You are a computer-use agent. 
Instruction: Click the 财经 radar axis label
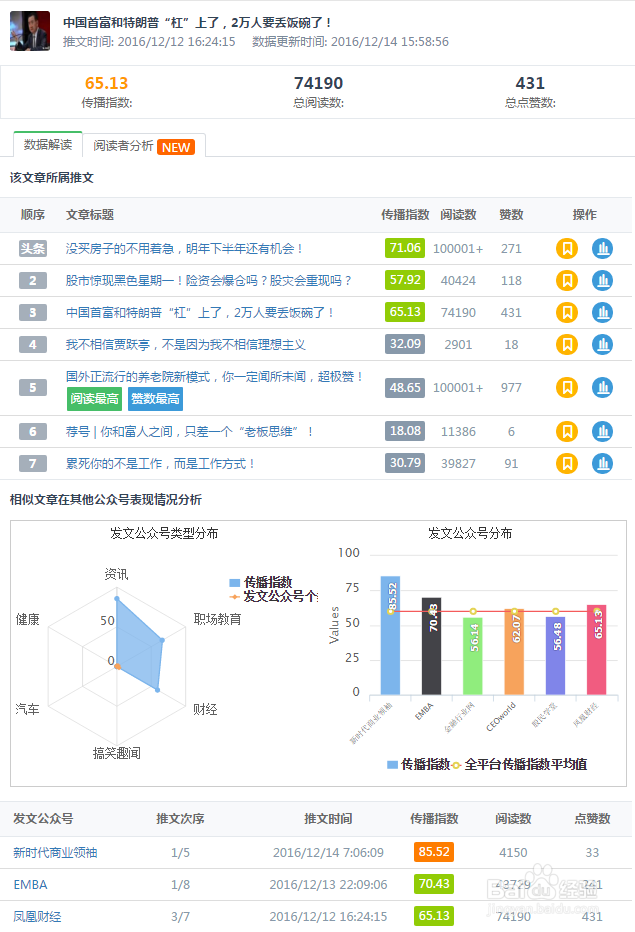205,709
